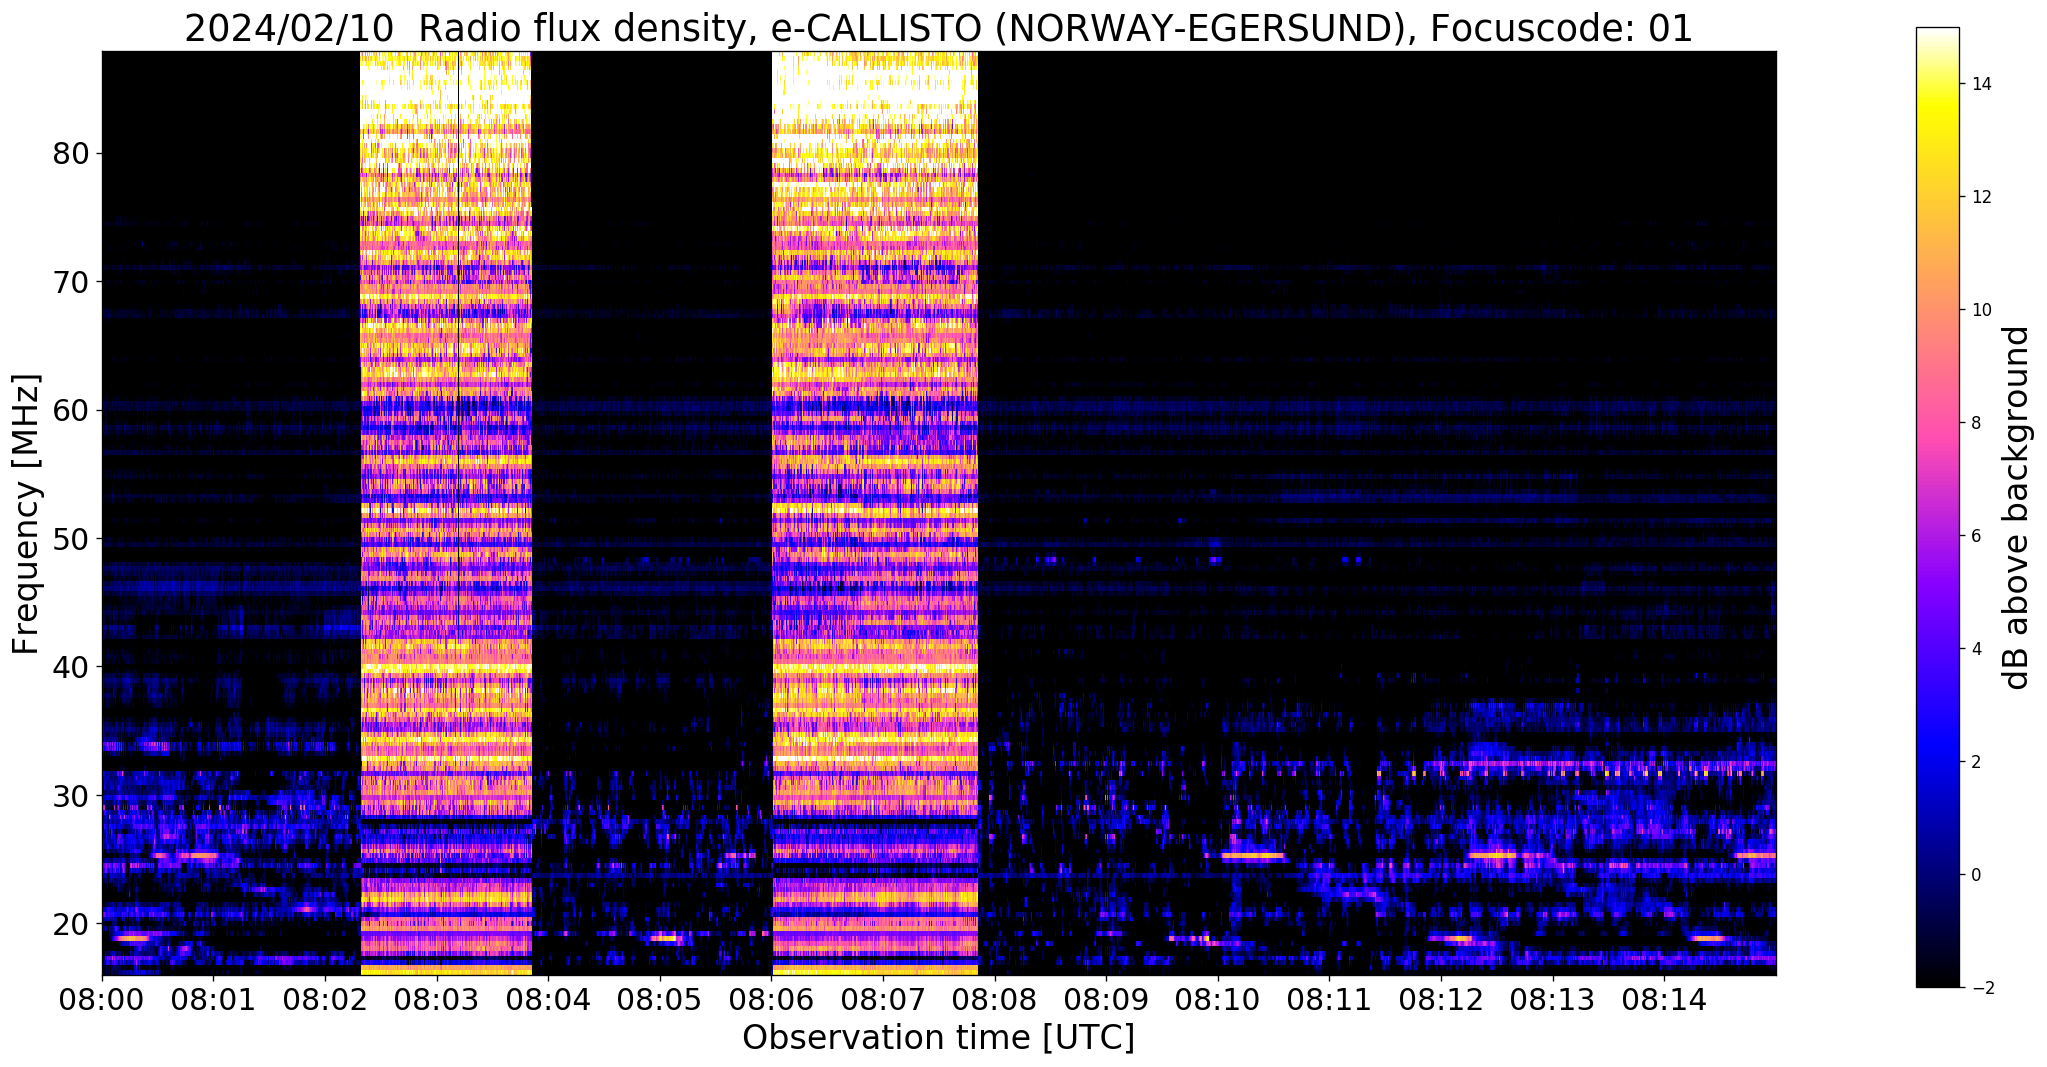Click the 08:13 time tick label
Viewport: 2047px width, 1067px height.
pyautogui.click(x=1553, y=998)
